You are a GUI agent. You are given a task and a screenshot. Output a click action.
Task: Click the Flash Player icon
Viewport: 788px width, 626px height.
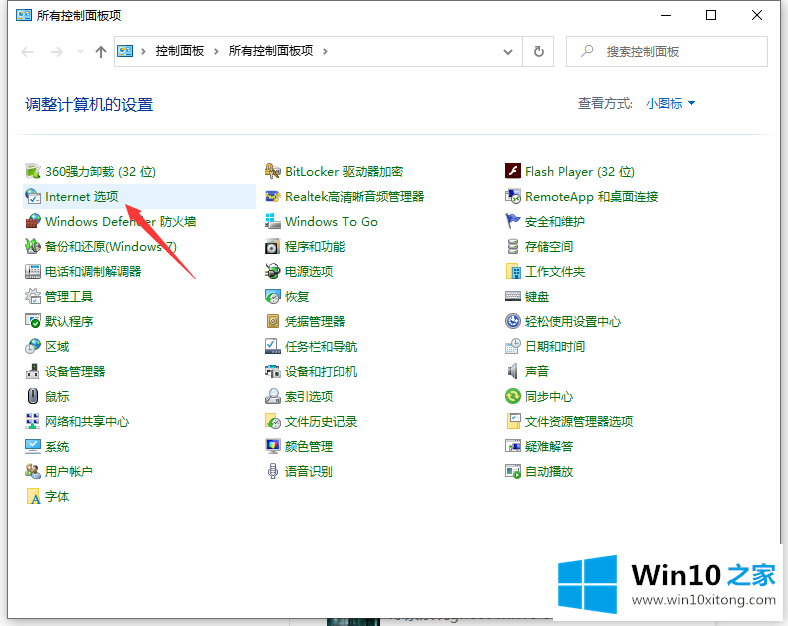click(513, 171)
